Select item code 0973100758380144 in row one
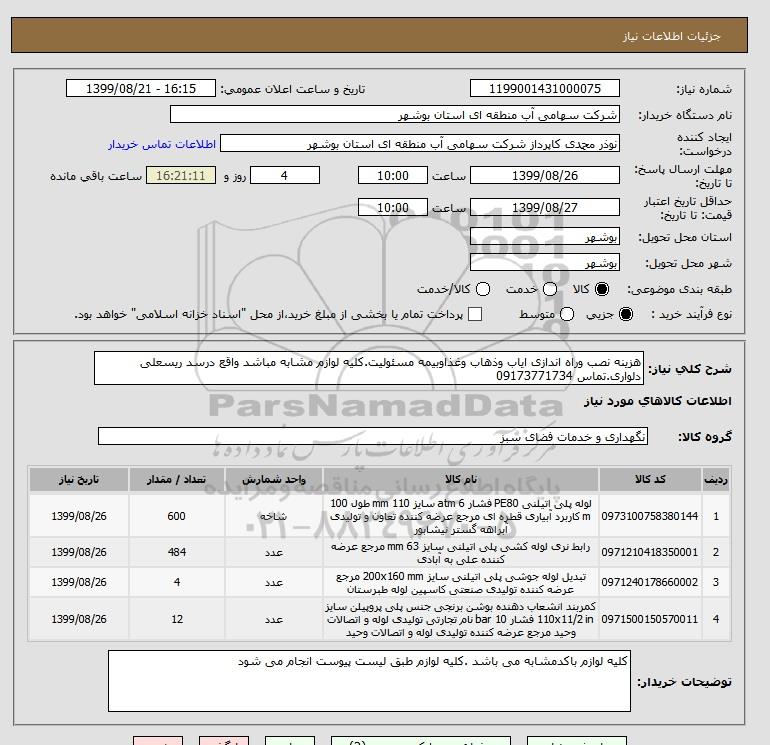The image size is (770, 745). [x=650, y=516]
